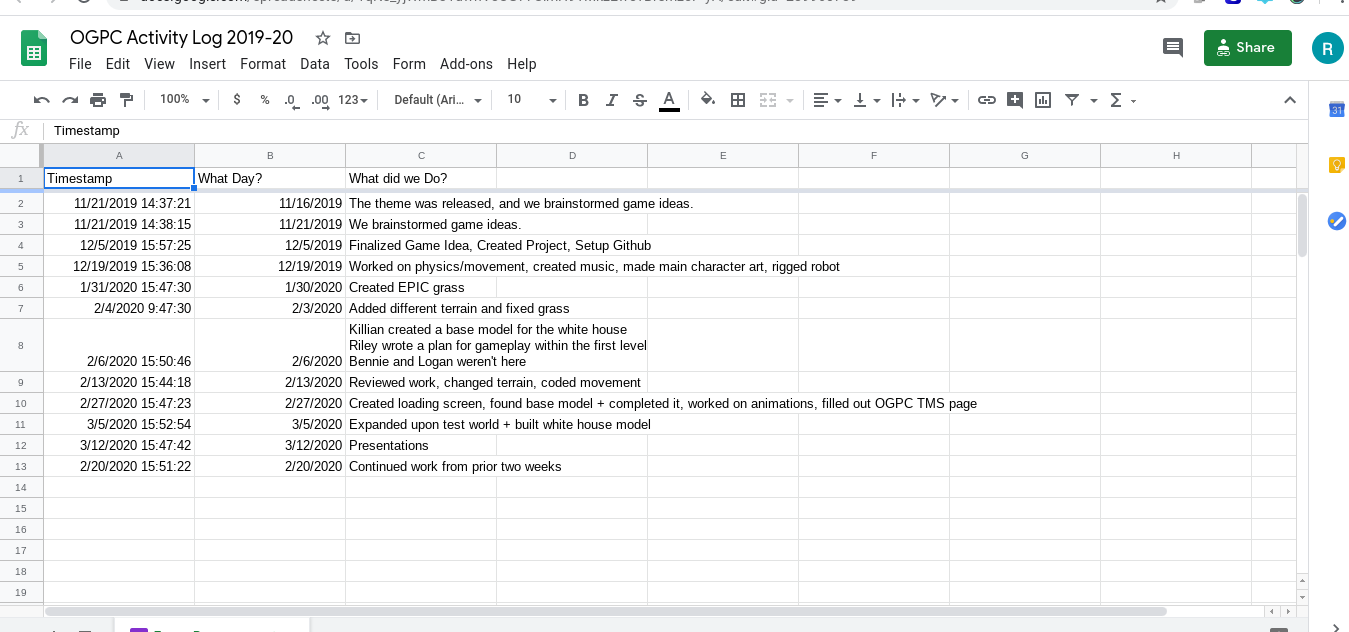The image size is (1349, 632).
Task: Toggle strikethrough formatting
Action: coord(639,100)
